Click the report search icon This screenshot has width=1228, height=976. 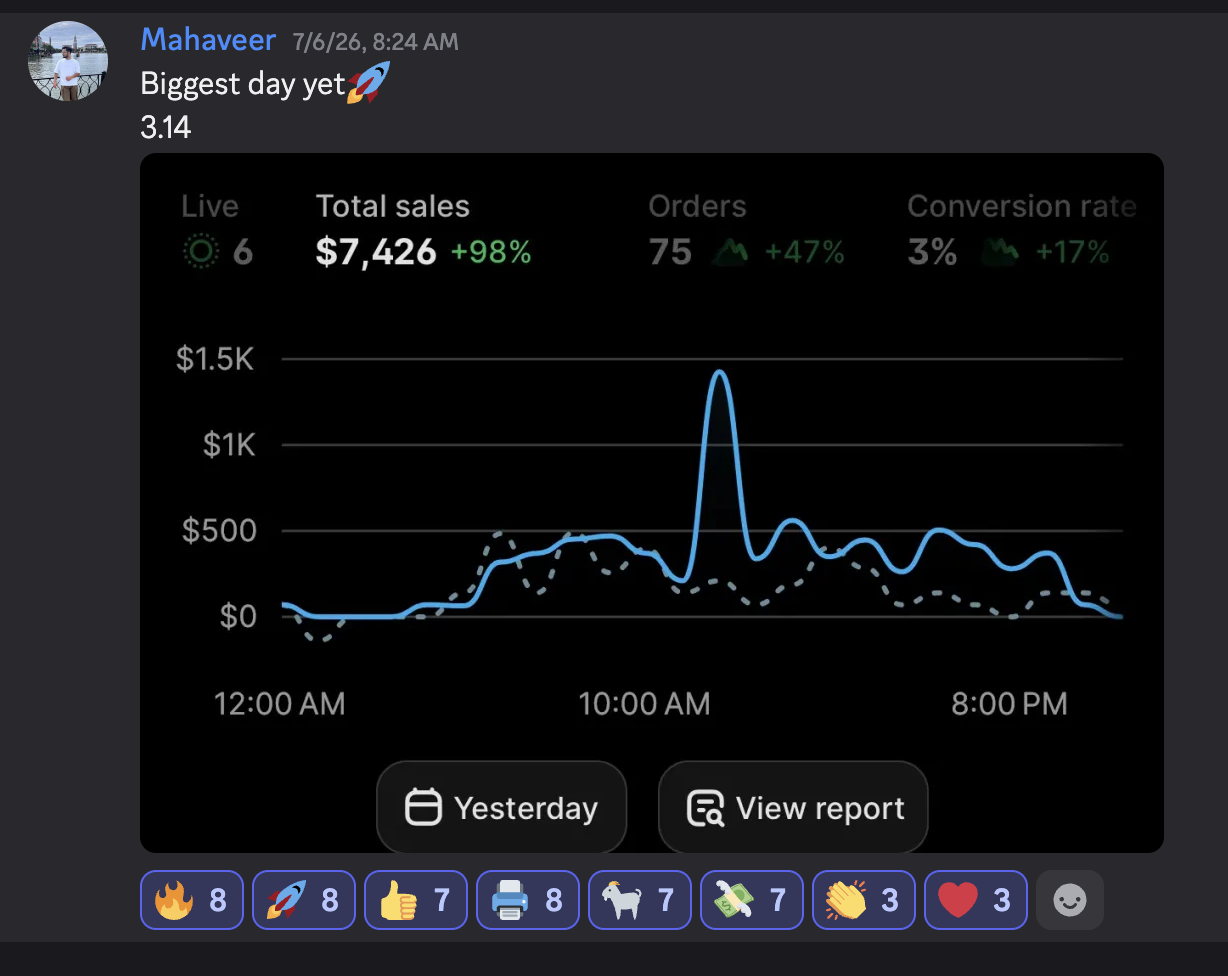[705, 807]
